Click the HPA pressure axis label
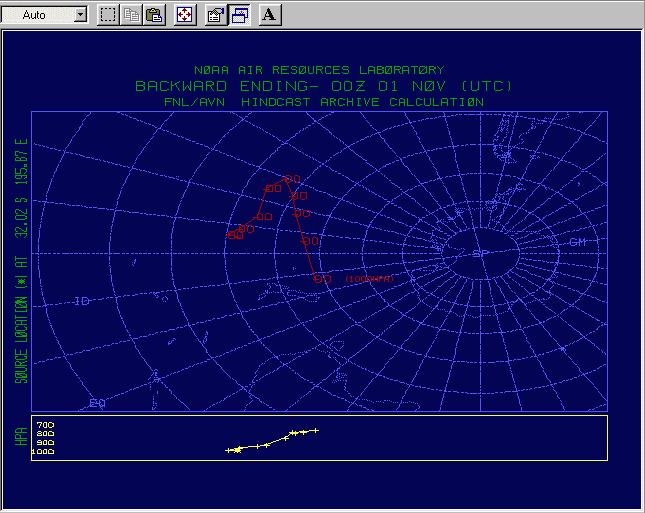Screen dimensions: 645x513 click(x=19, y=438)
